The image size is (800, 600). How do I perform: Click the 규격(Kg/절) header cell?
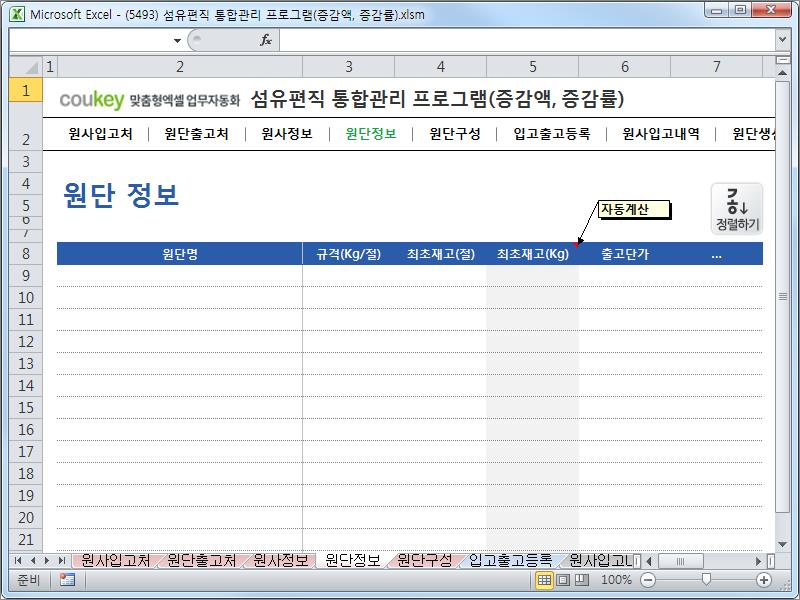[348, 254]
